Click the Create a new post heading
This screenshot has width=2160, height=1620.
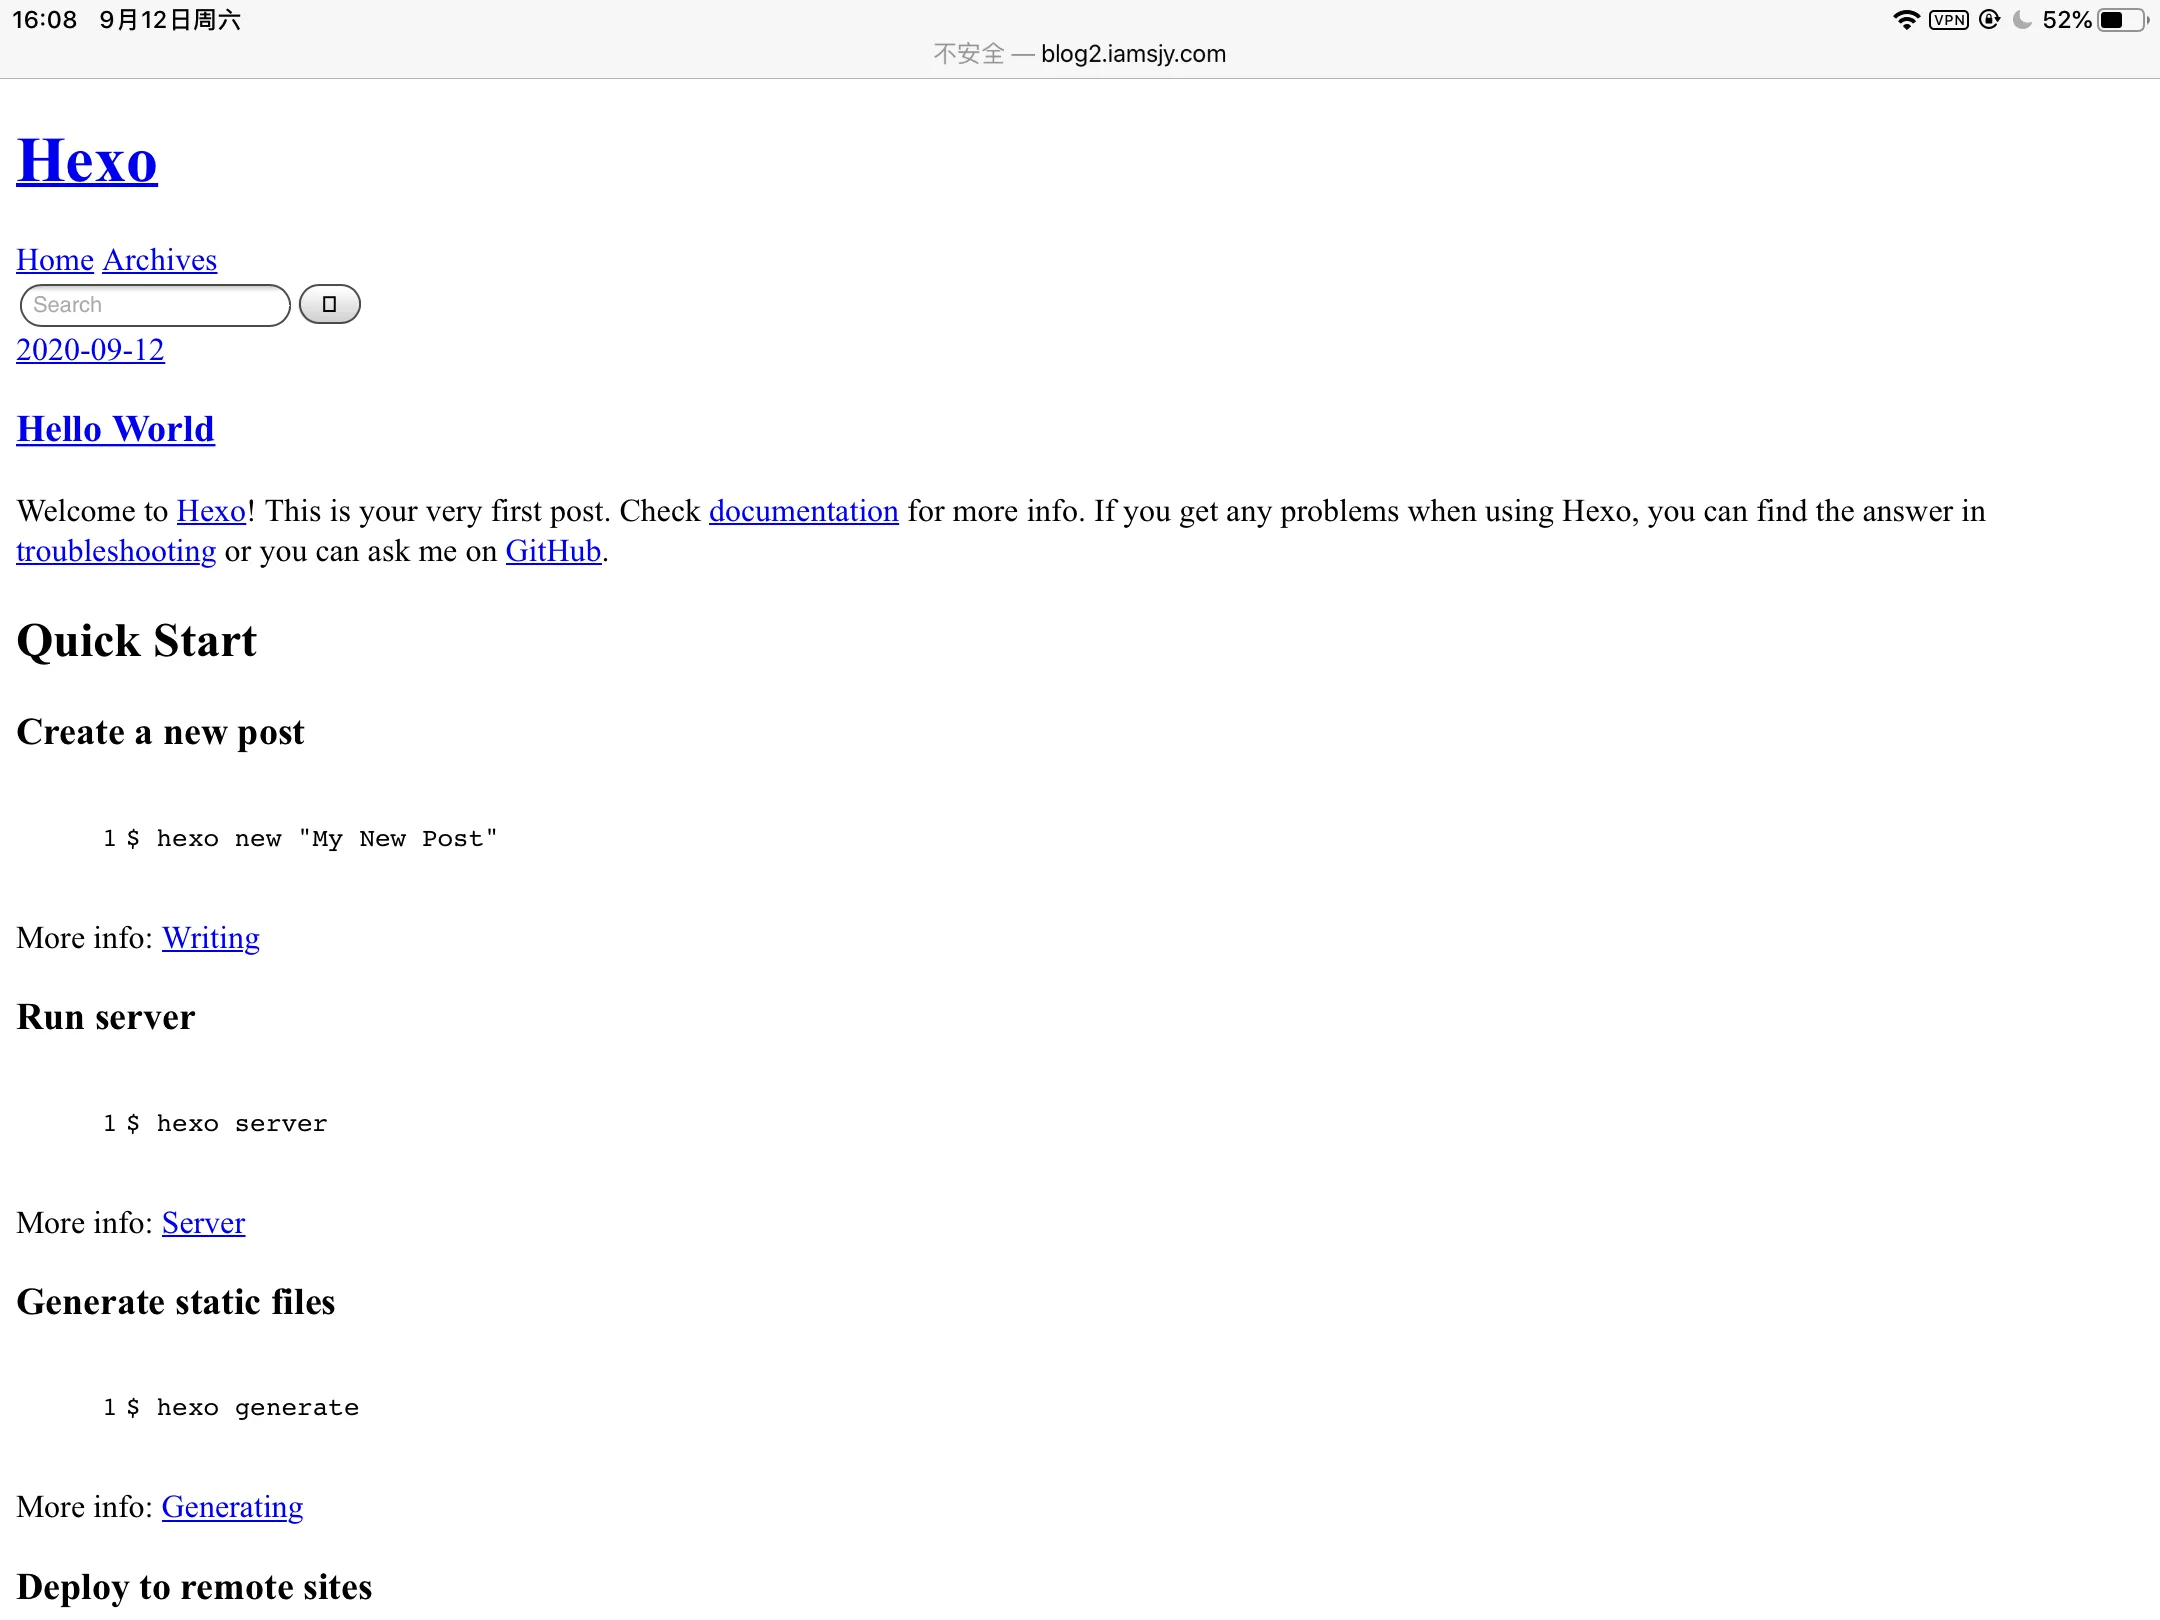160,733
